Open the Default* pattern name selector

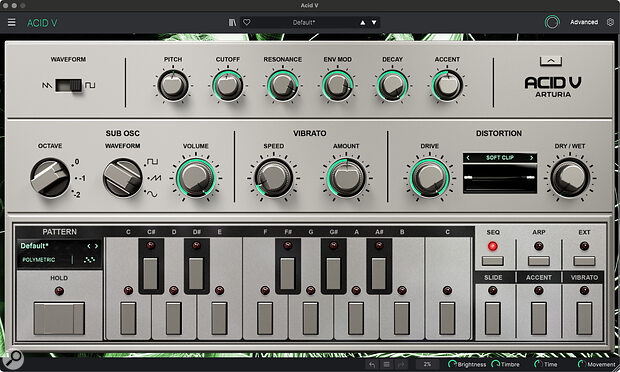pos(34,246)
